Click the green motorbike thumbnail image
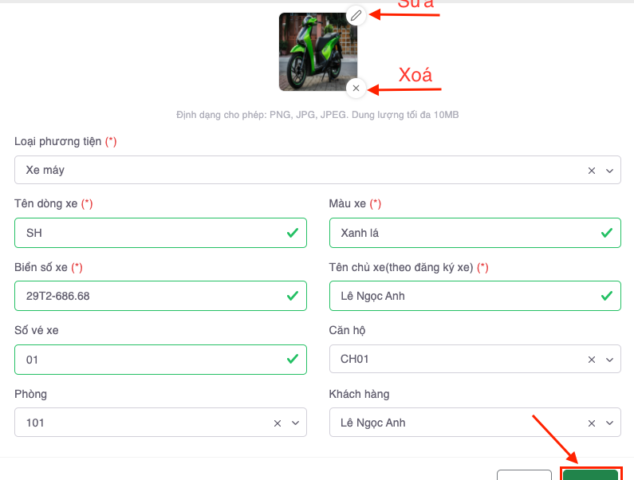 tap(318, 52)
